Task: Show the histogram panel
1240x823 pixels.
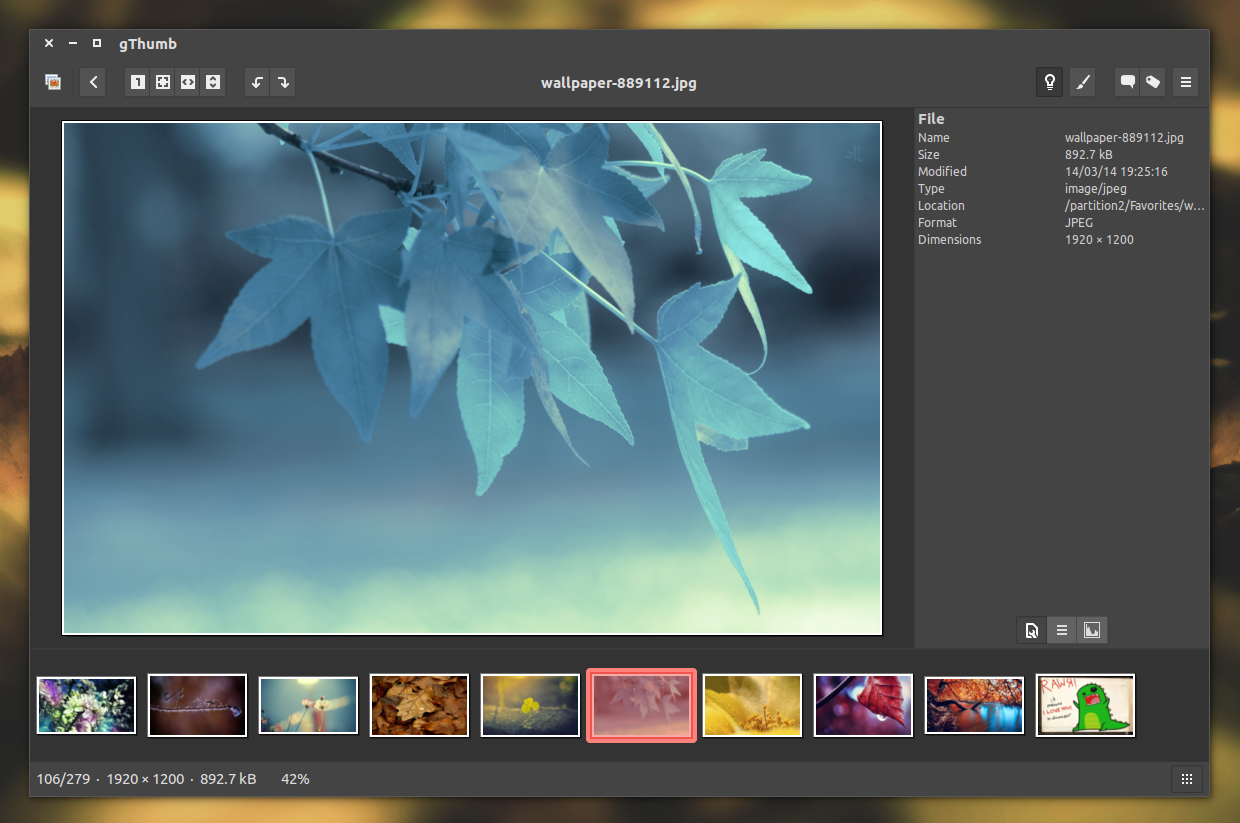Action: pos(1092,630)
